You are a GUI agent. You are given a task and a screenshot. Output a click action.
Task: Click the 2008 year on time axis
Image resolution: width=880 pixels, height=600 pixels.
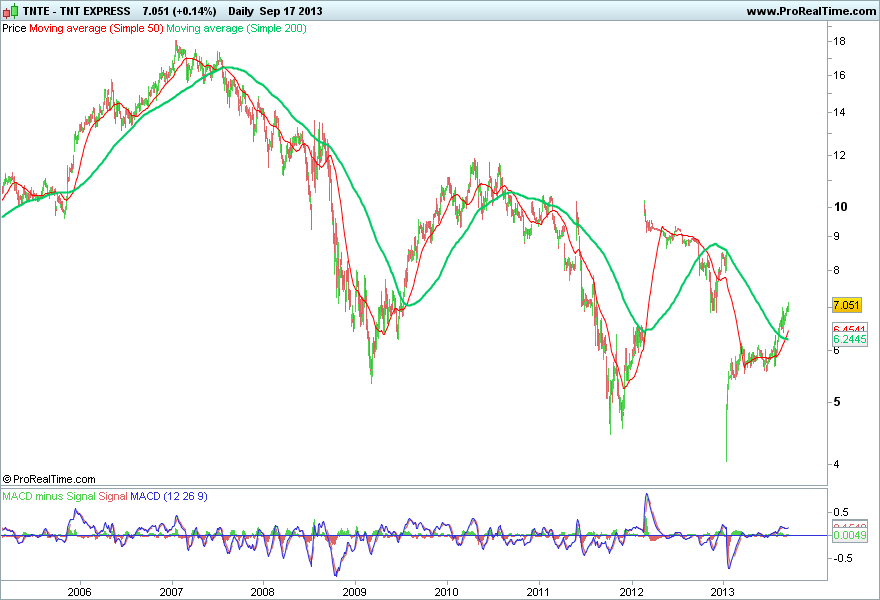coord(263,592)
